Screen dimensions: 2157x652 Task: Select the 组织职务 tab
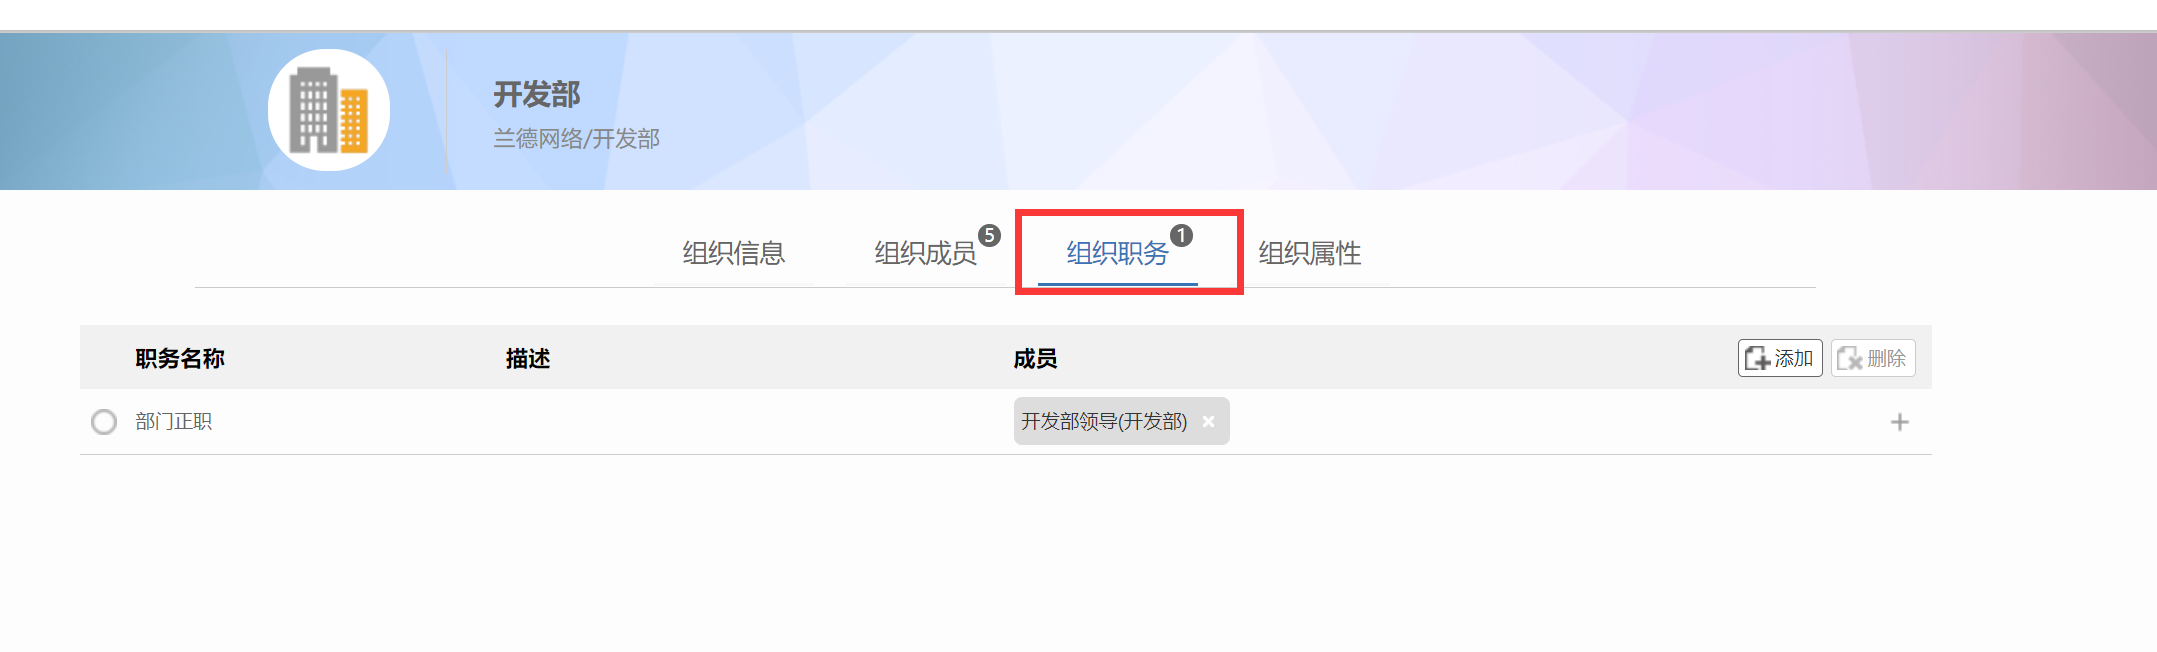pos(1118,253)
